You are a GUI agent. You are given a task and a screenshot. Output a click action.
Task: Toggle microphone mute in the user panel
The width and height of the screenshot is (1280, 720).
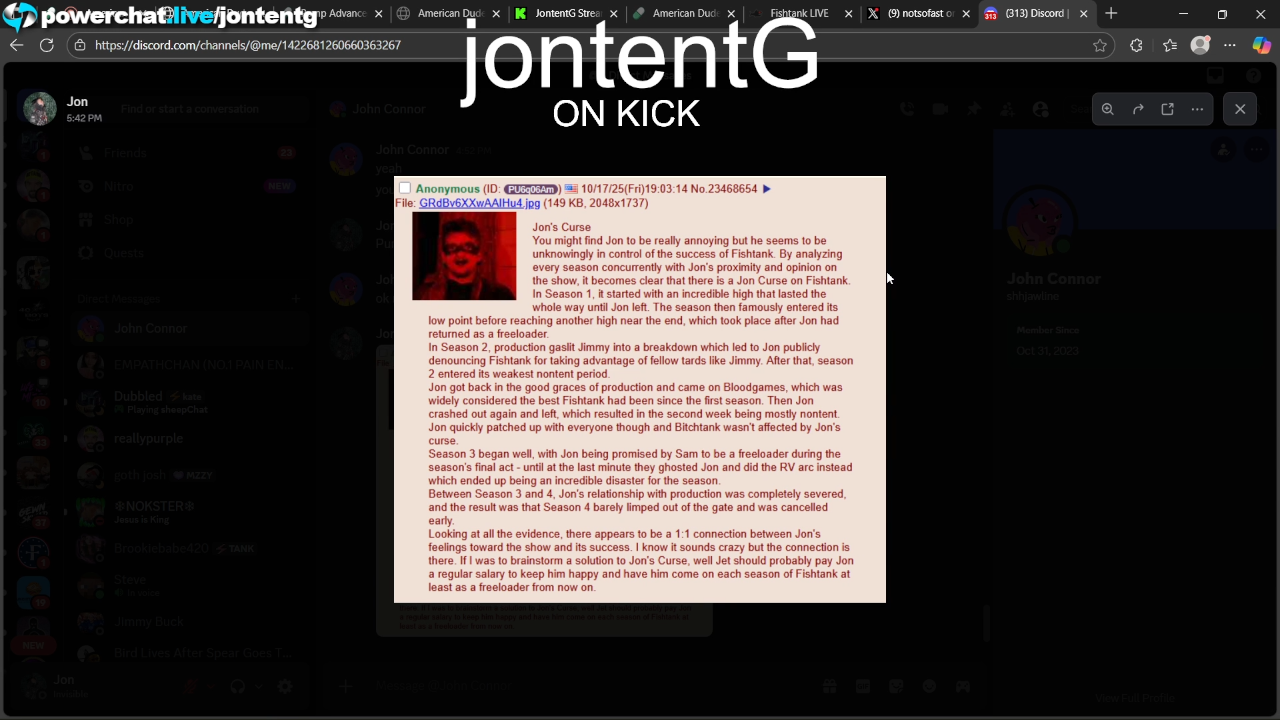click(191, 687)
